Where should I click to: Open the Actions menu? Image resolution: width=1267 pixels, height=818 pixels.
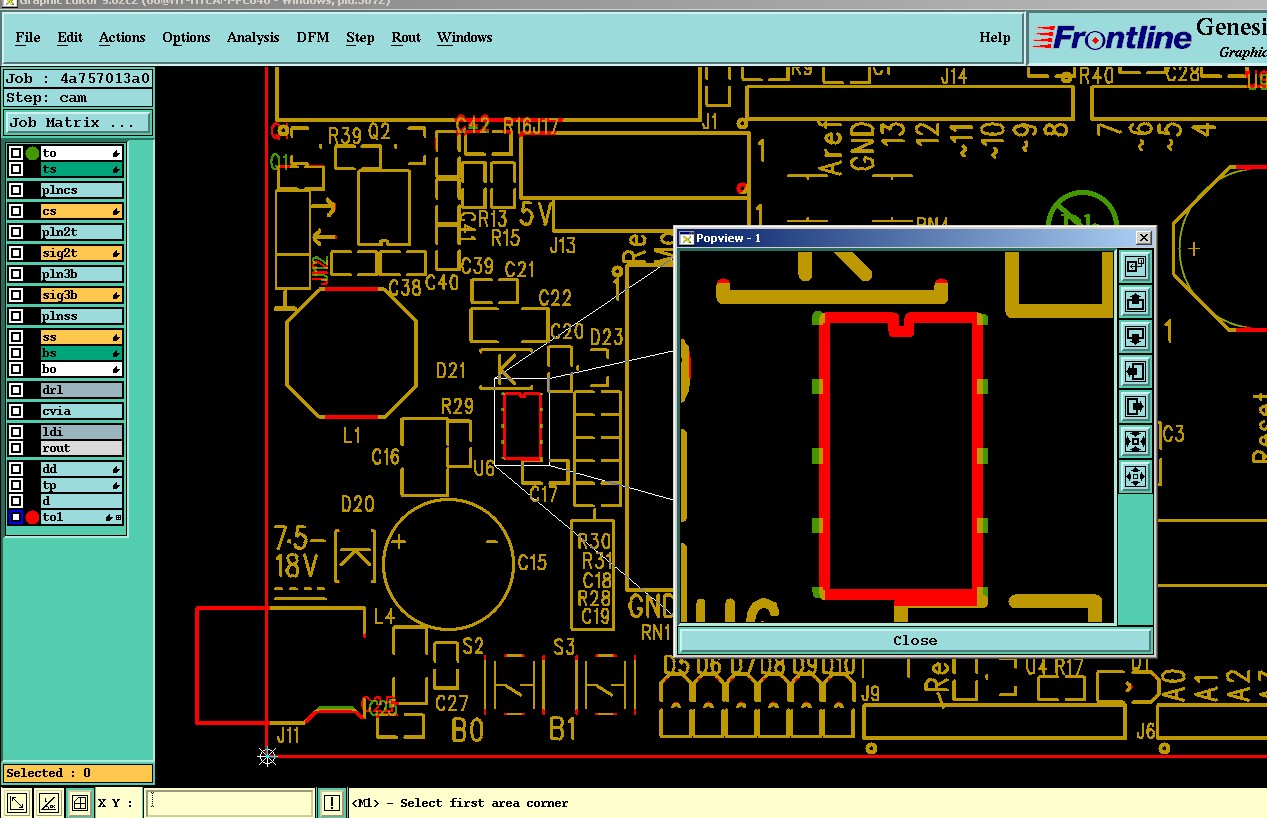point(122,37)
